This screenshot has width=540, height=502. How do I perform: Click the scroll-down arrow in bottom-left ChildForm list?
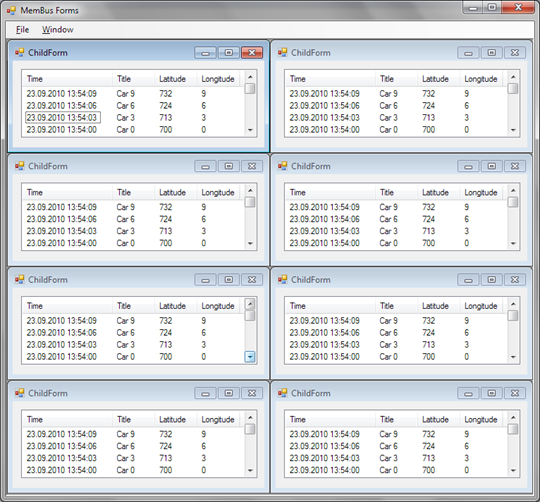click(x=250, y=470)
